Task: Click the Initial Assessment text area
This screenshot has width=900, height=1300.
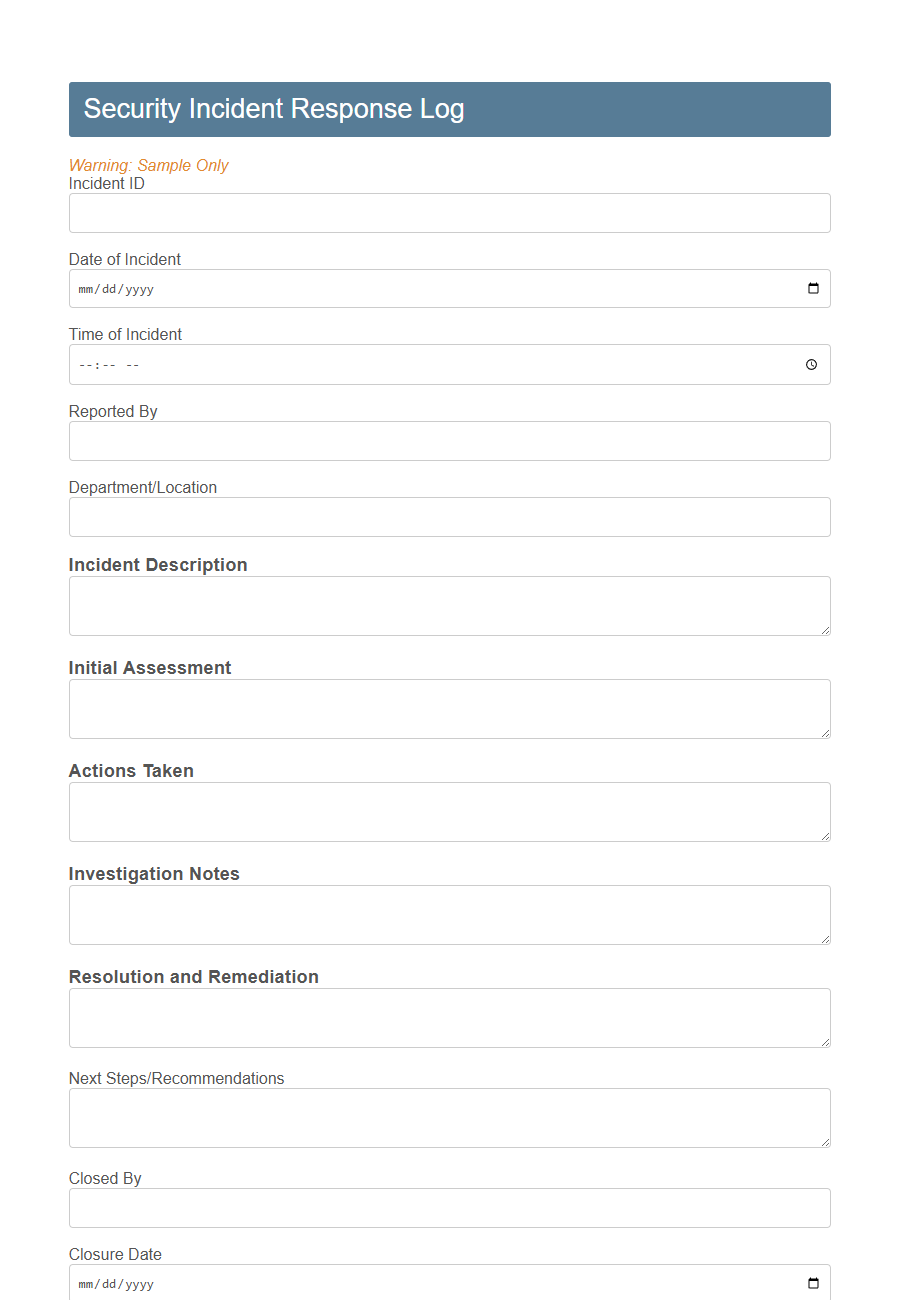Action: pos(449,708)
